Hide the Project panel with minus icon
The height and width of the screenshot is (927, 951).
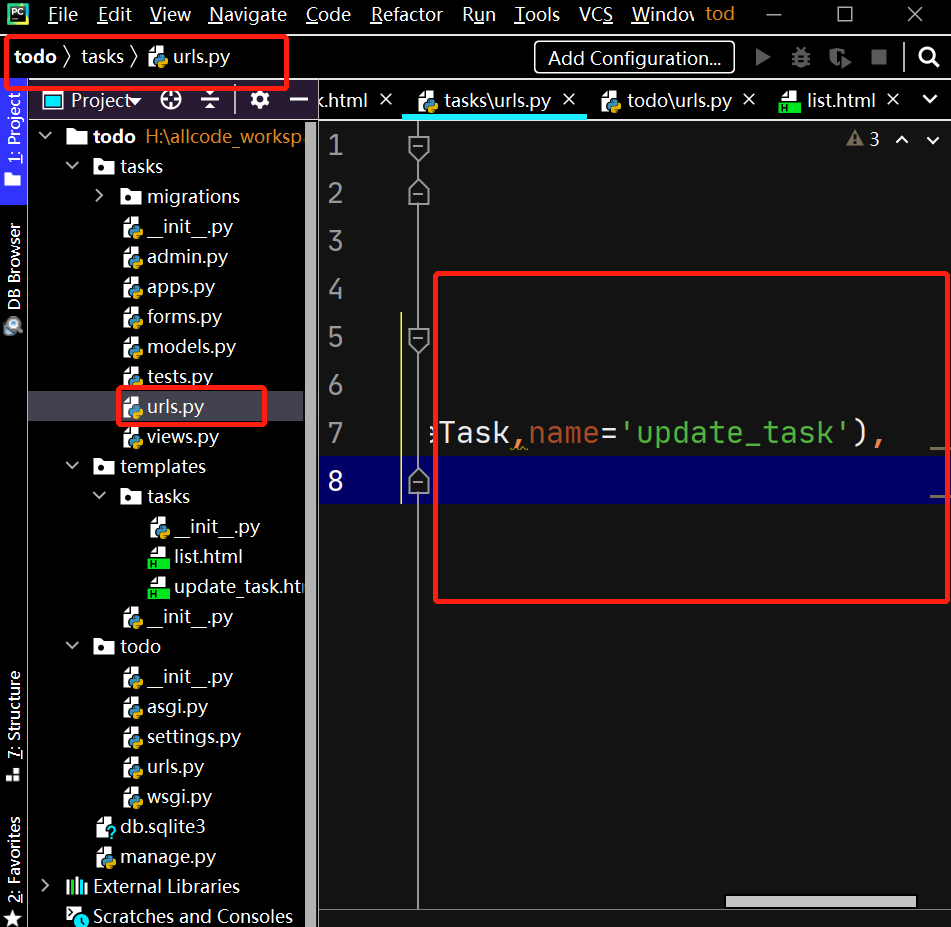pos(298,99)
